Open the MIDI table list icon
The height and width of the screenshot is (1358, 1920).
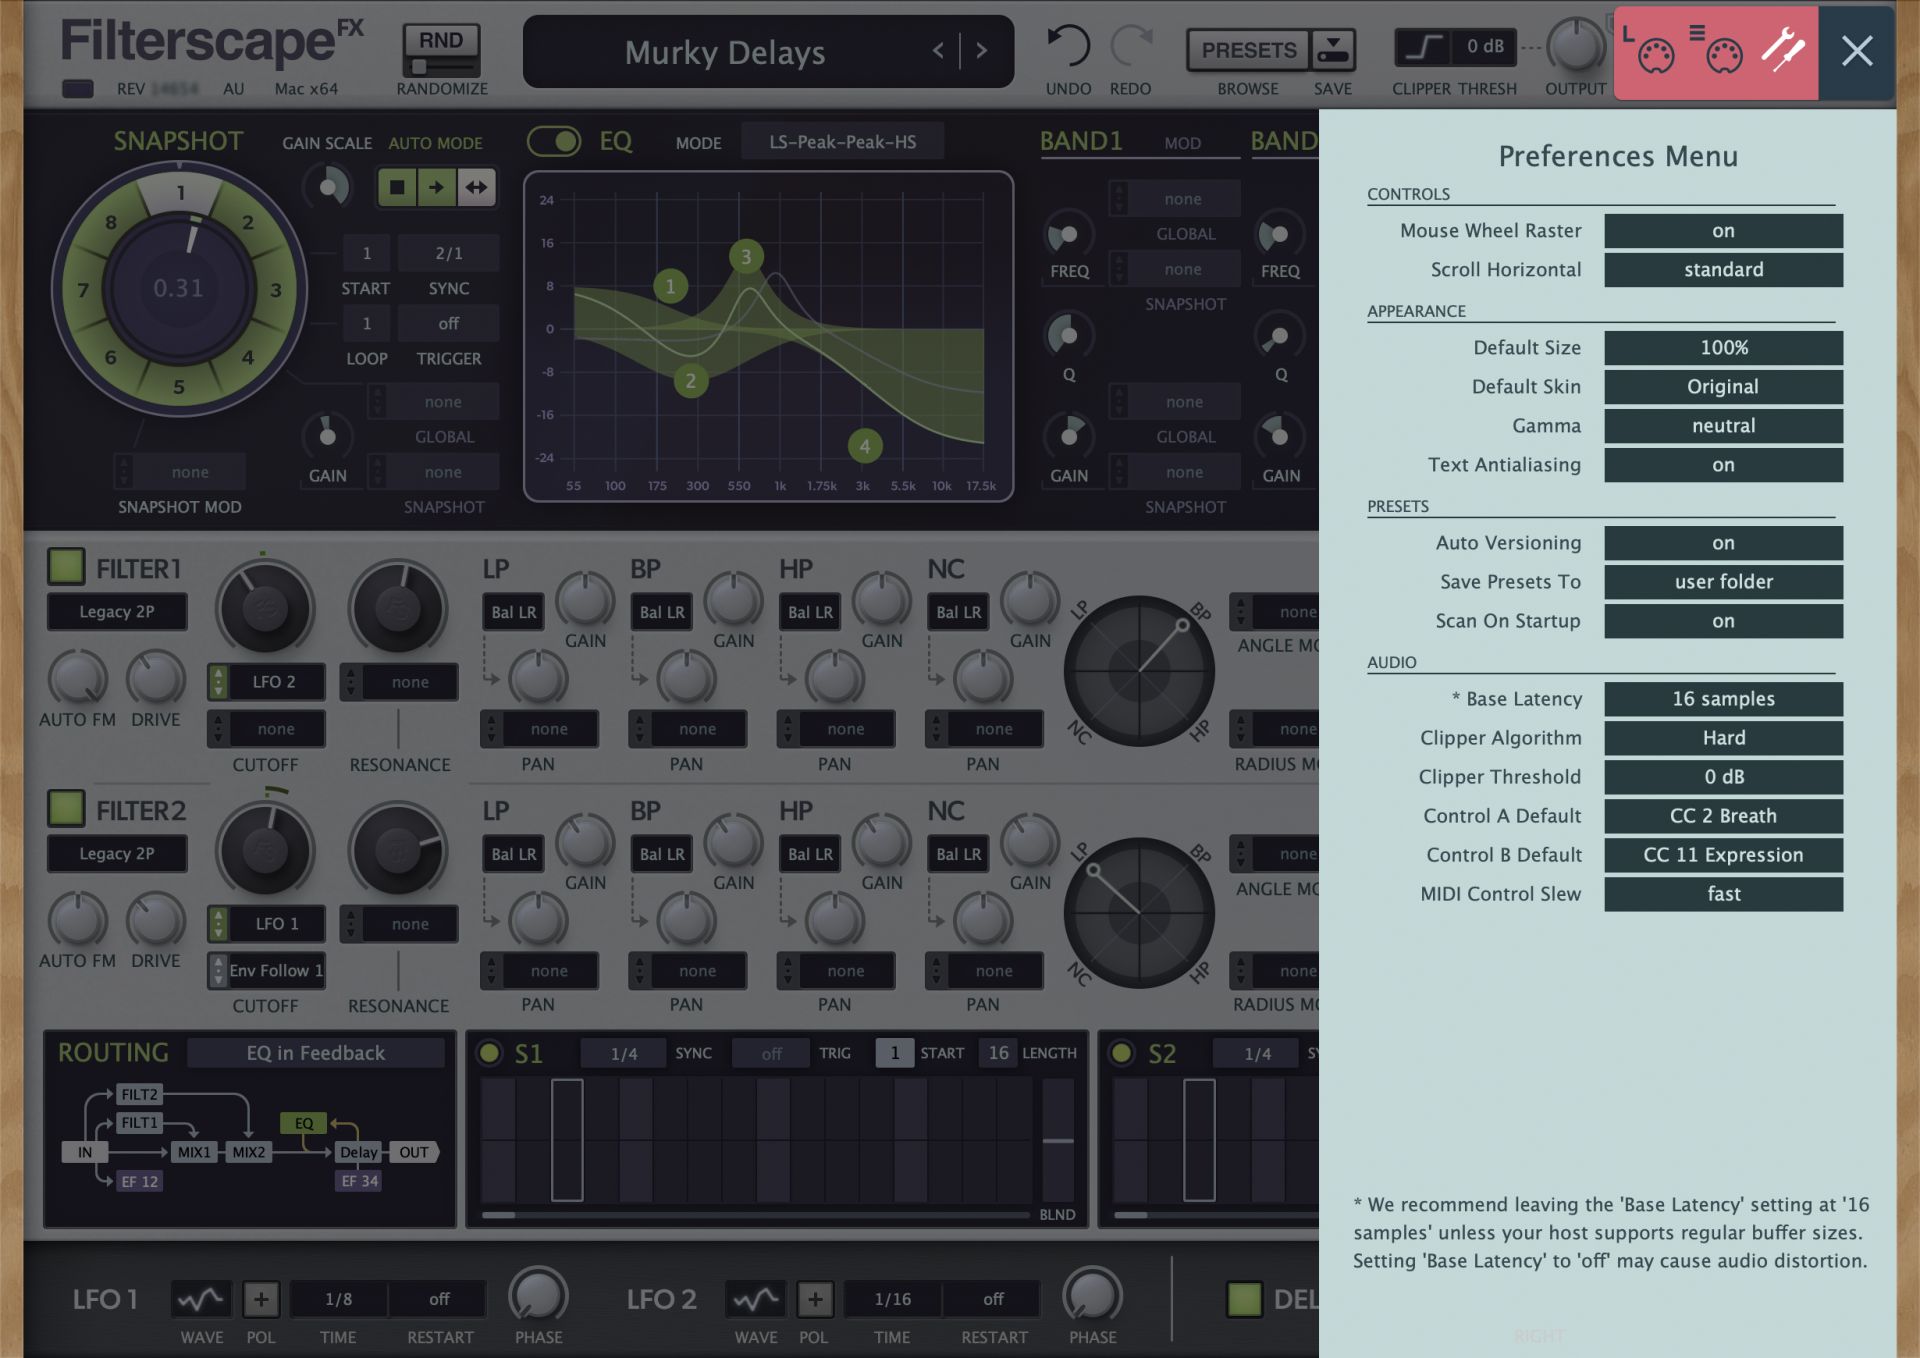[x=1717, y=52]
